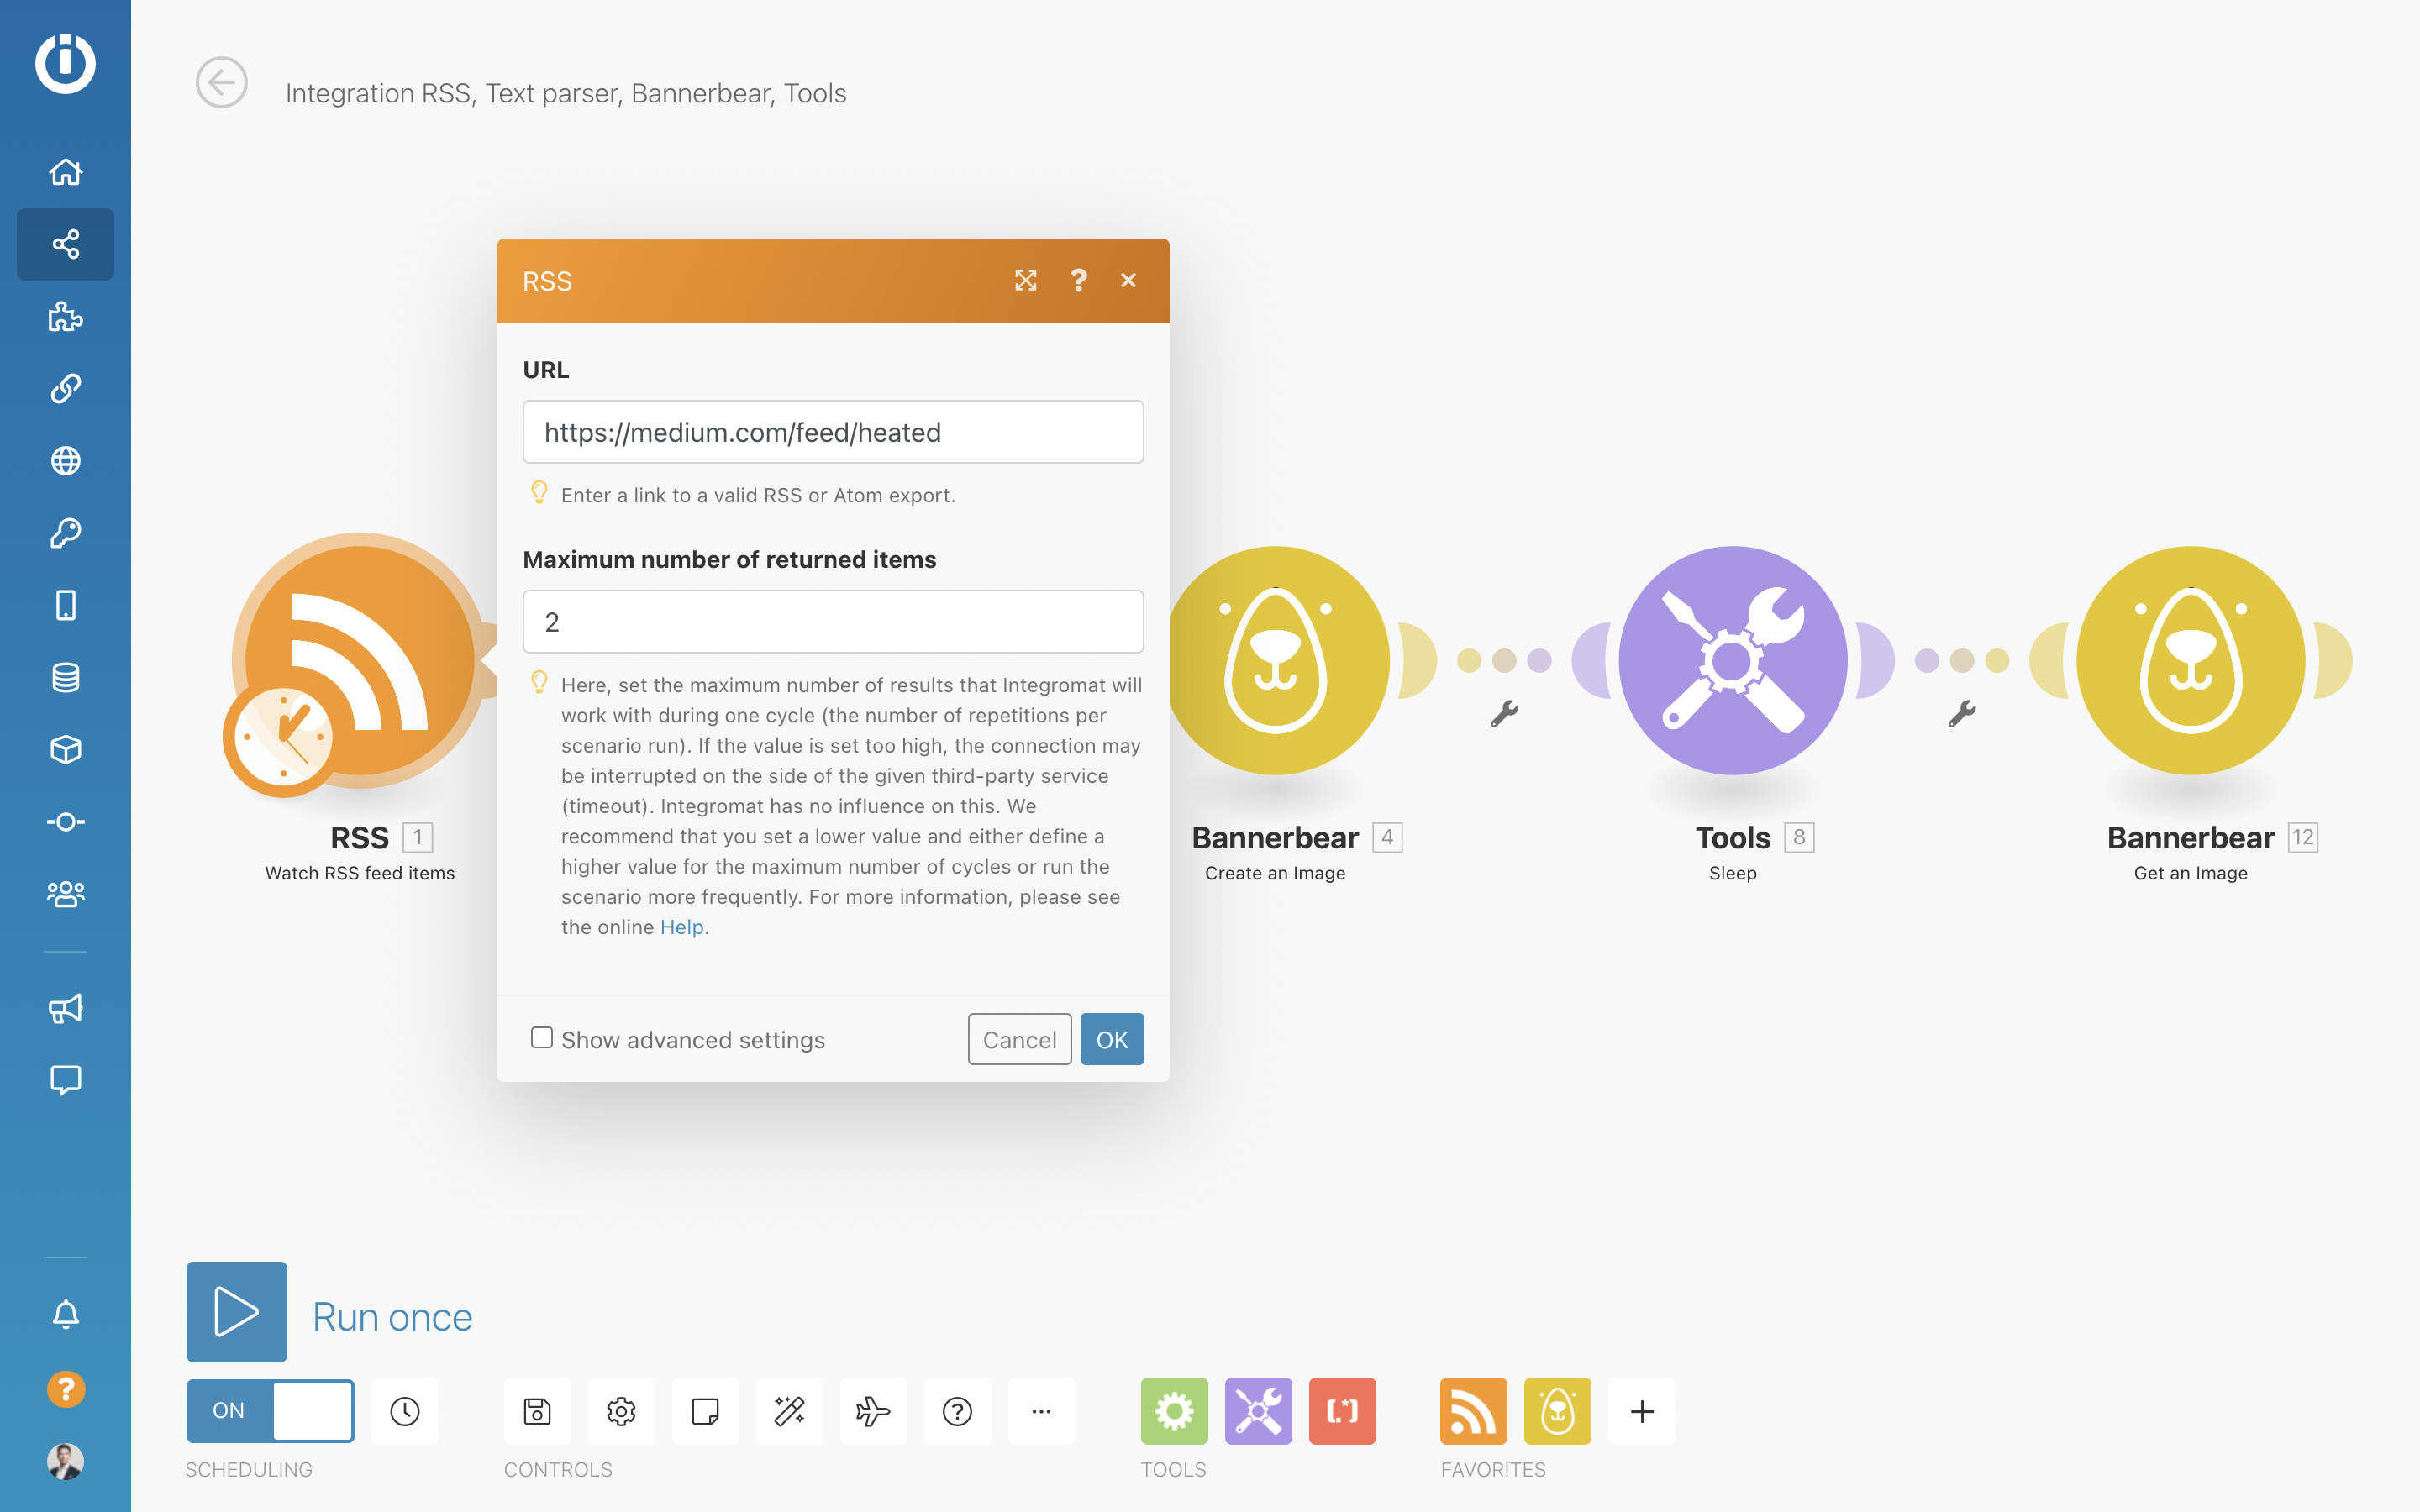Open Data stores icon in sidebar
The image size is (2420, 1512).
pyautogui.click(x=65, y=678)
